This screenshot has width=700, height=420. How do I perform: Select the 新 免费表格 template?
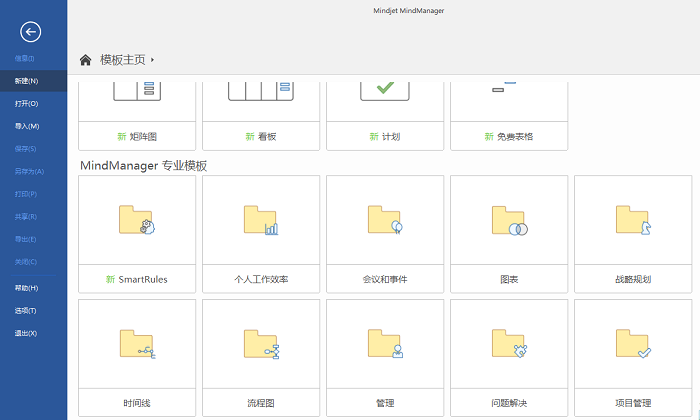click(x=509, y=116)
